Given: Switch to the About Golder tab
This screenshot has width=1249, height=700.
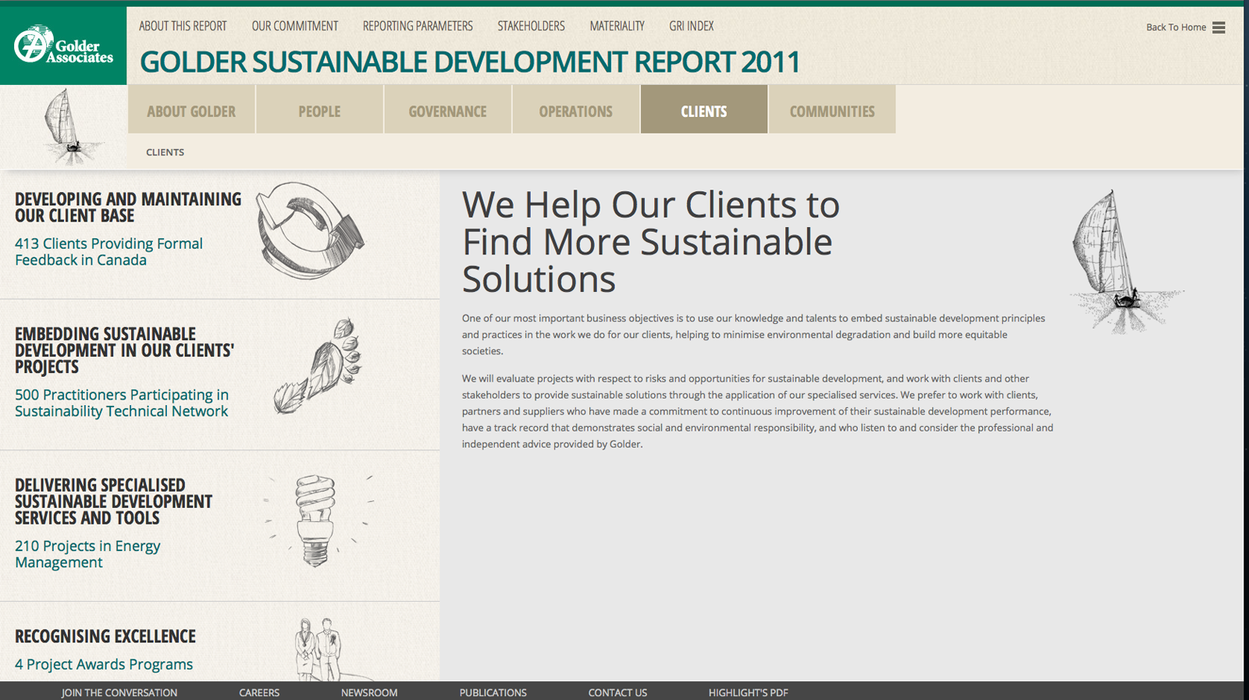Looking at the screenshot, I should coord(191,111).
